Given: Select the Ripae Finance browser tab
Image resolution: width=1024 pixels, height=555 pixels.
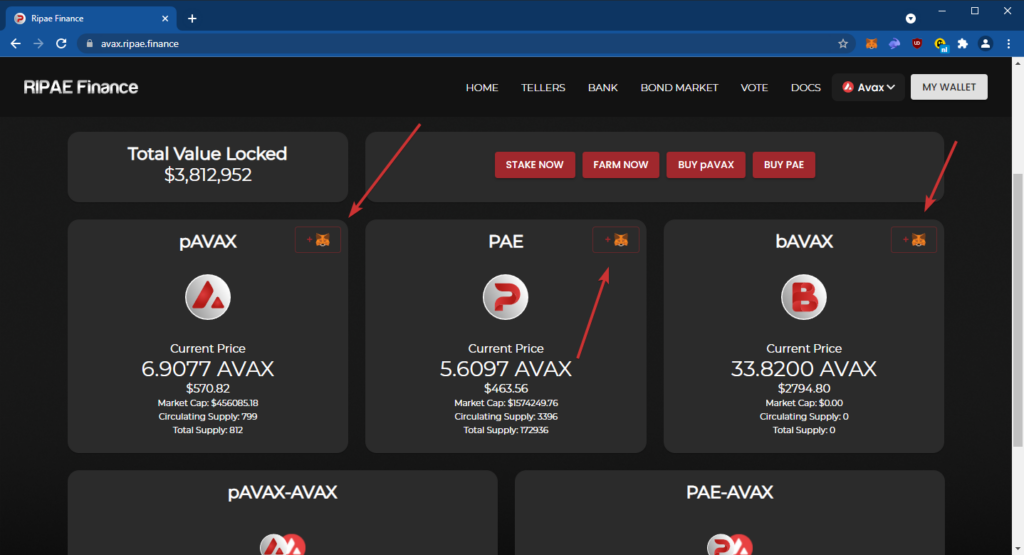Looking at the screenshot, I should 90,18.
